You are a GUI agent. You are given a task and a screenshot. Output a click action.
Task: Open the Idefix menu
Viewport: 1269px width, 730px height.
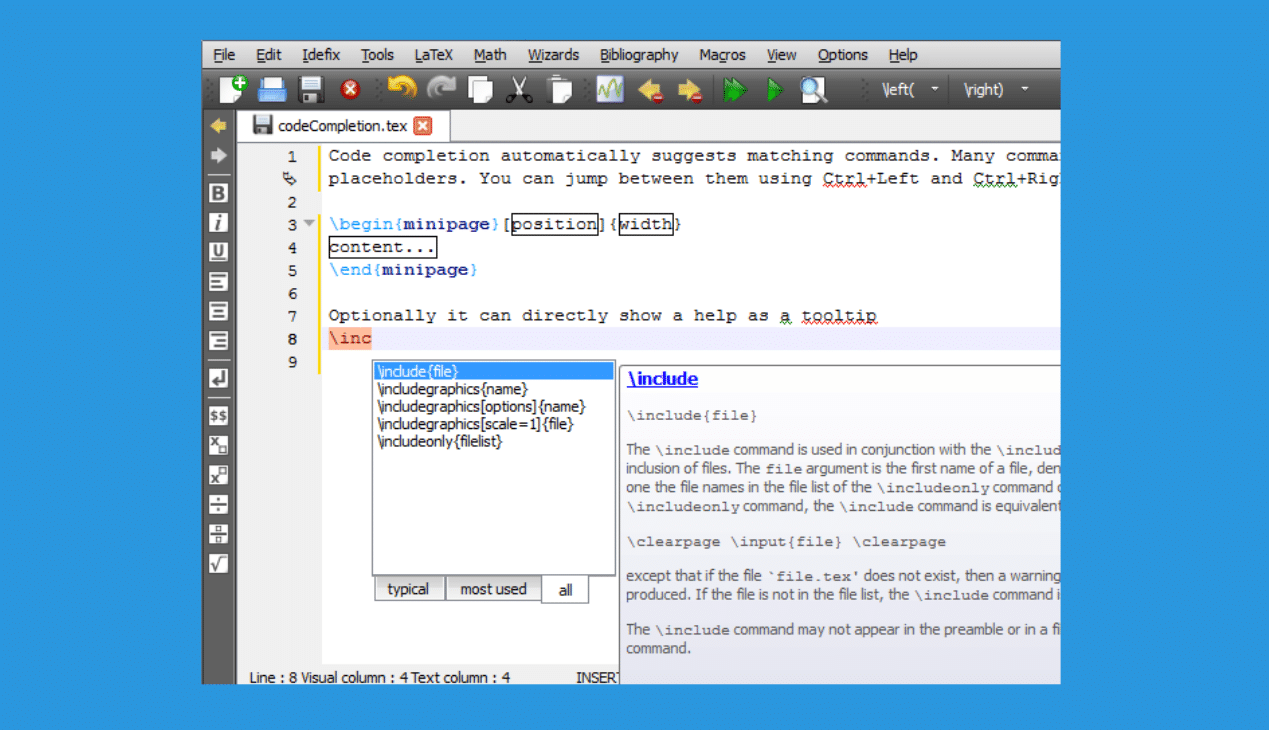321,55
